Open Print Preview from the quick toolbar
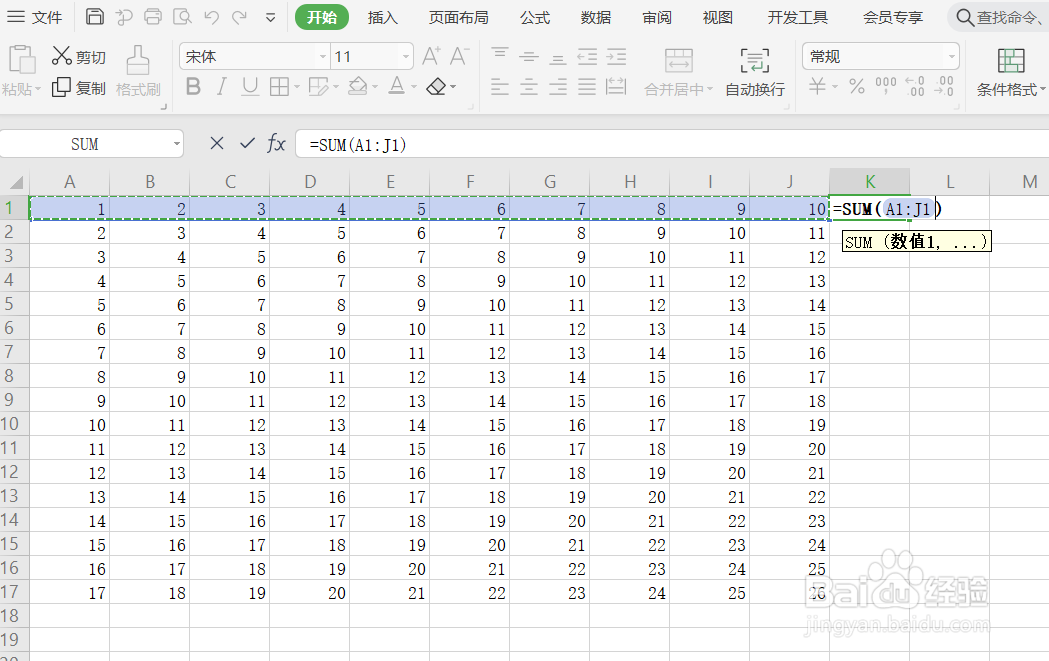 pos(182,17)
